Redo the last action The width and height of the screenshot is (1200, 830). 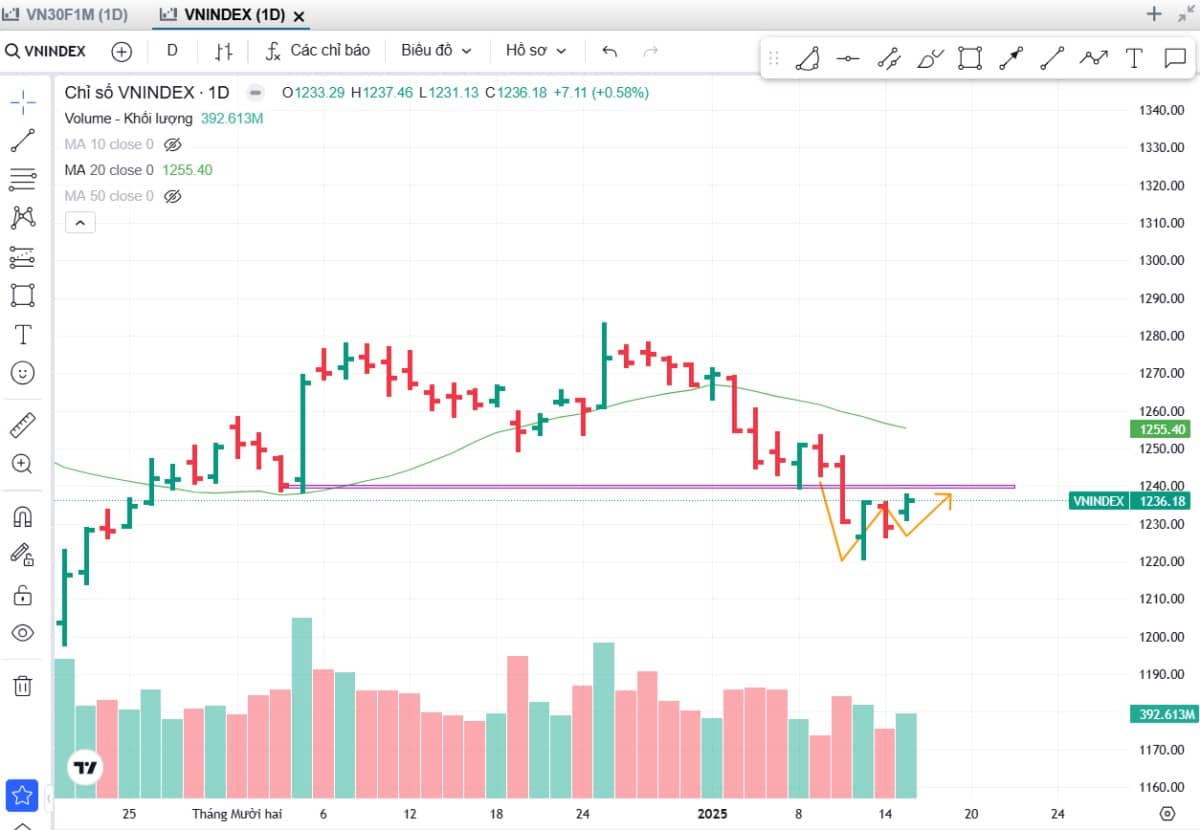point(651,51)
